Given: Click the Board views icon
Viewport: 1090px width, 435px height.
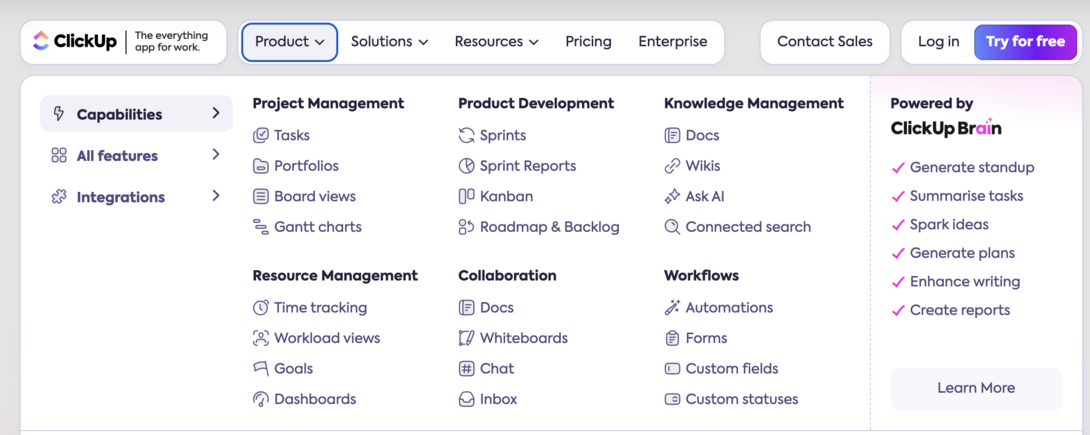Looking at the screenshot, I should click(261, 197).
